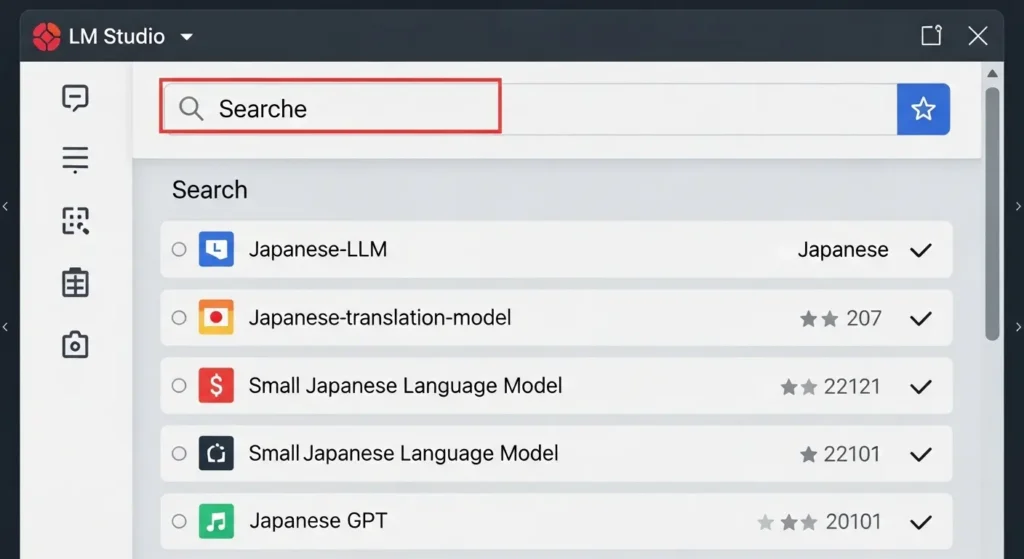This screenshot has height=559, width=1024.
Task: Click the checkmark on the Japanese-translation-model row
Action: click(x=921, y=319)
